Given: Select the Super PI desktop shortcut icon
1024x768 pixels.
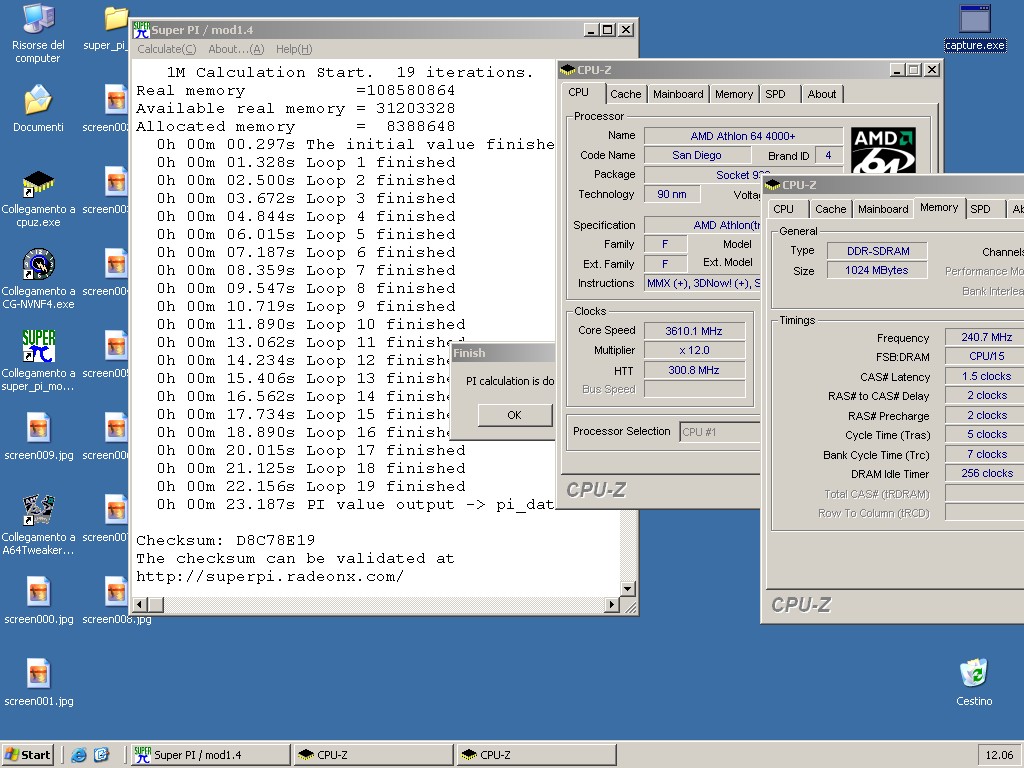Looking at the screenshot, I should 39,360.
